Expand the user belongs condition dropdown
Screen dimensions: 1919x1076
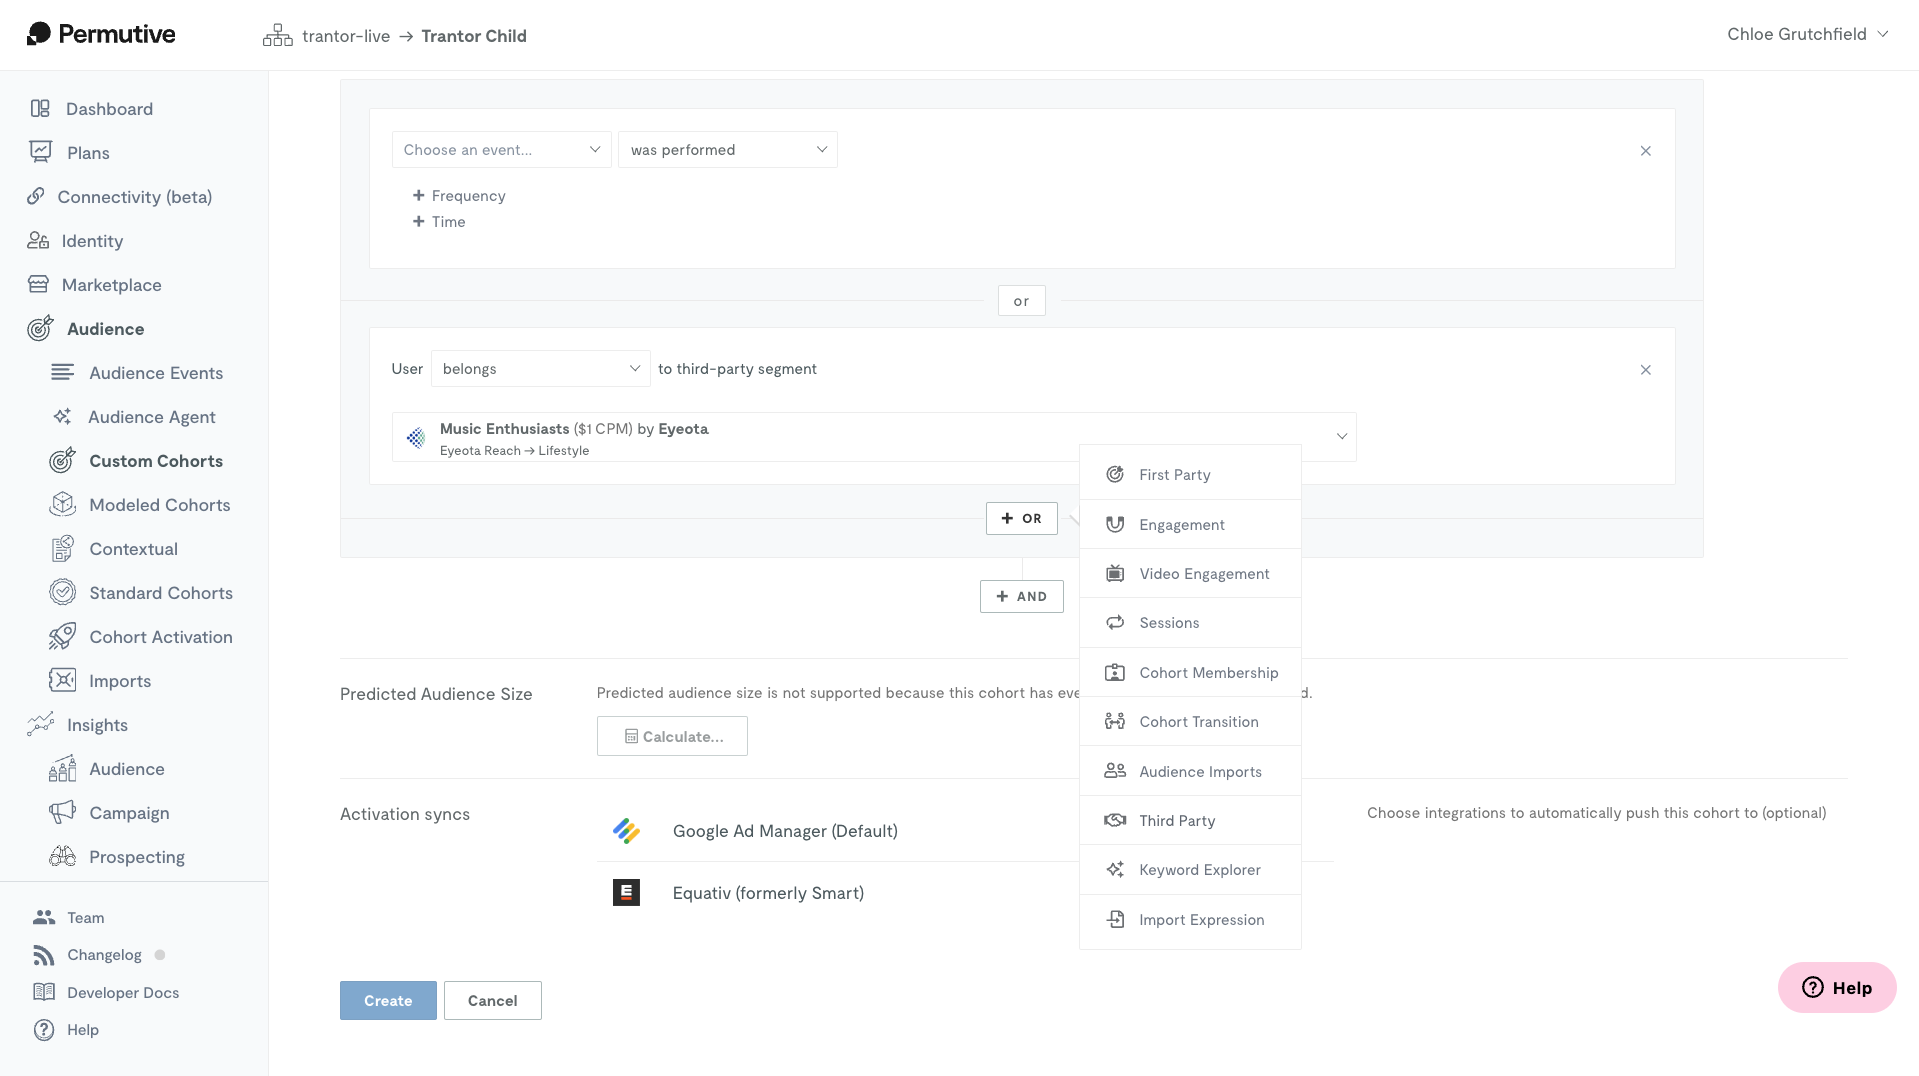[540, 368]
